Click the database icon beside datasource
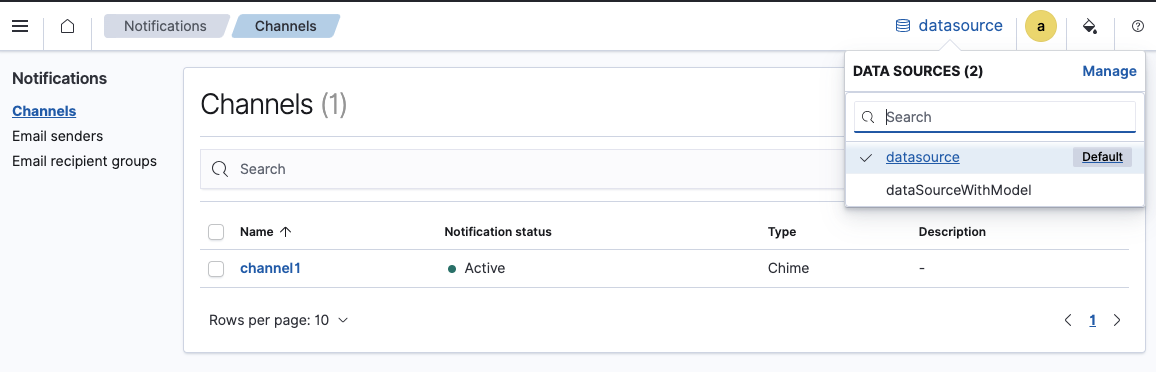Image resolution: width=1156 pixels, height=372 pixels. click(902, 27)
